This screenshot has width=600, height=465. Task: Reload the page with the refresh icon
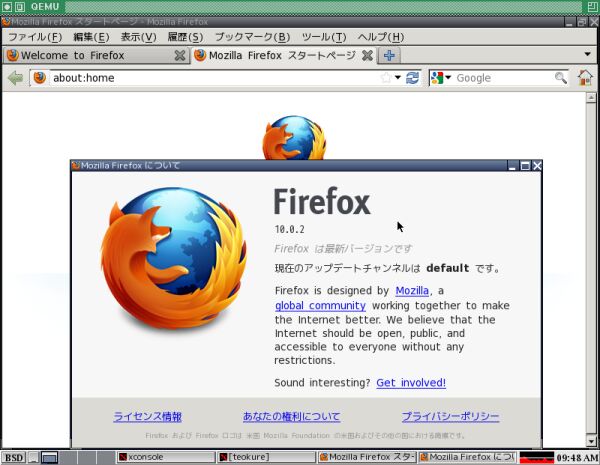pyautogui.click(x=412, y=78)
